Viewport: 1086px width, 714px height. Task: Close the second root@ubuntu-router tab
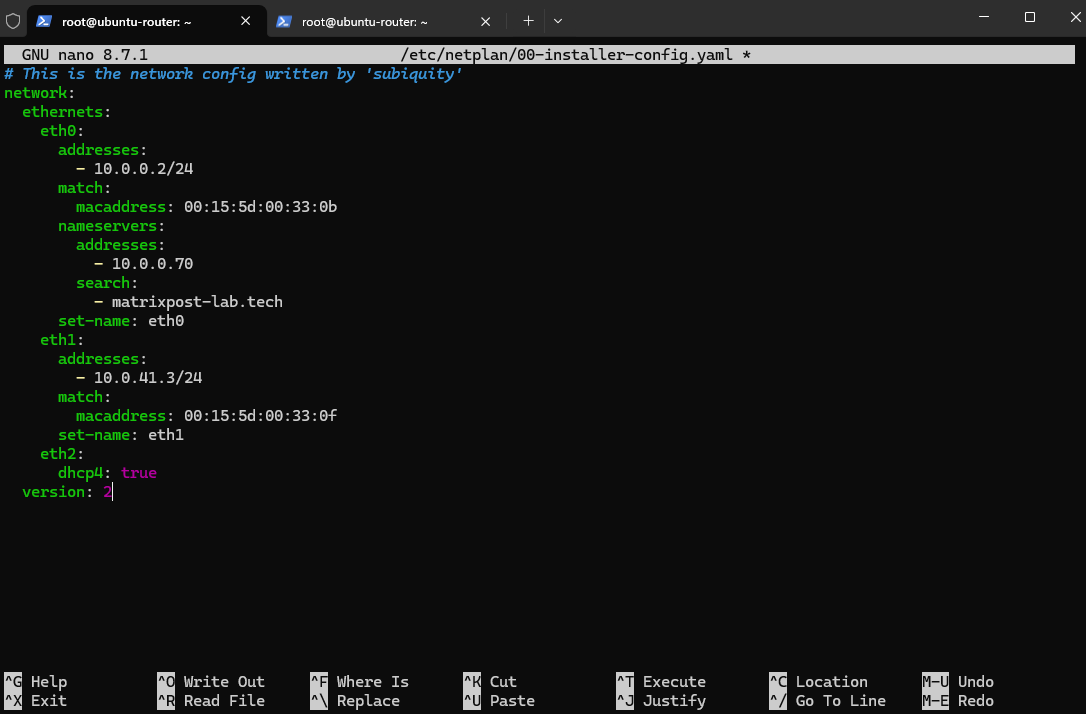tap(485, 21)
